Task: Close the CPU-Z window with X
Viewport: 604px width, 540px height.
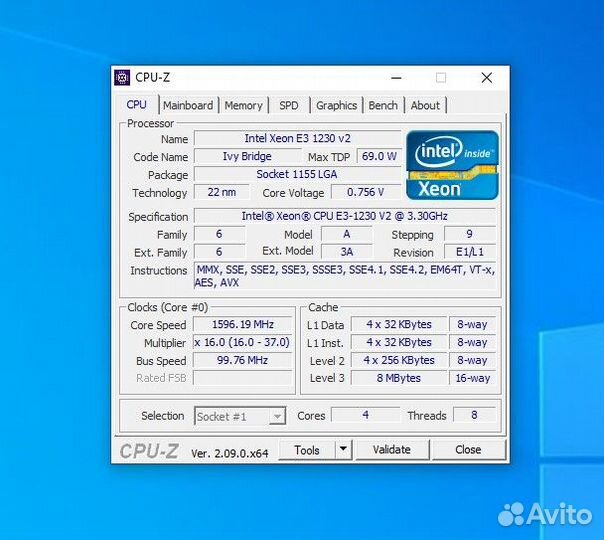Action: coord(486,78)
